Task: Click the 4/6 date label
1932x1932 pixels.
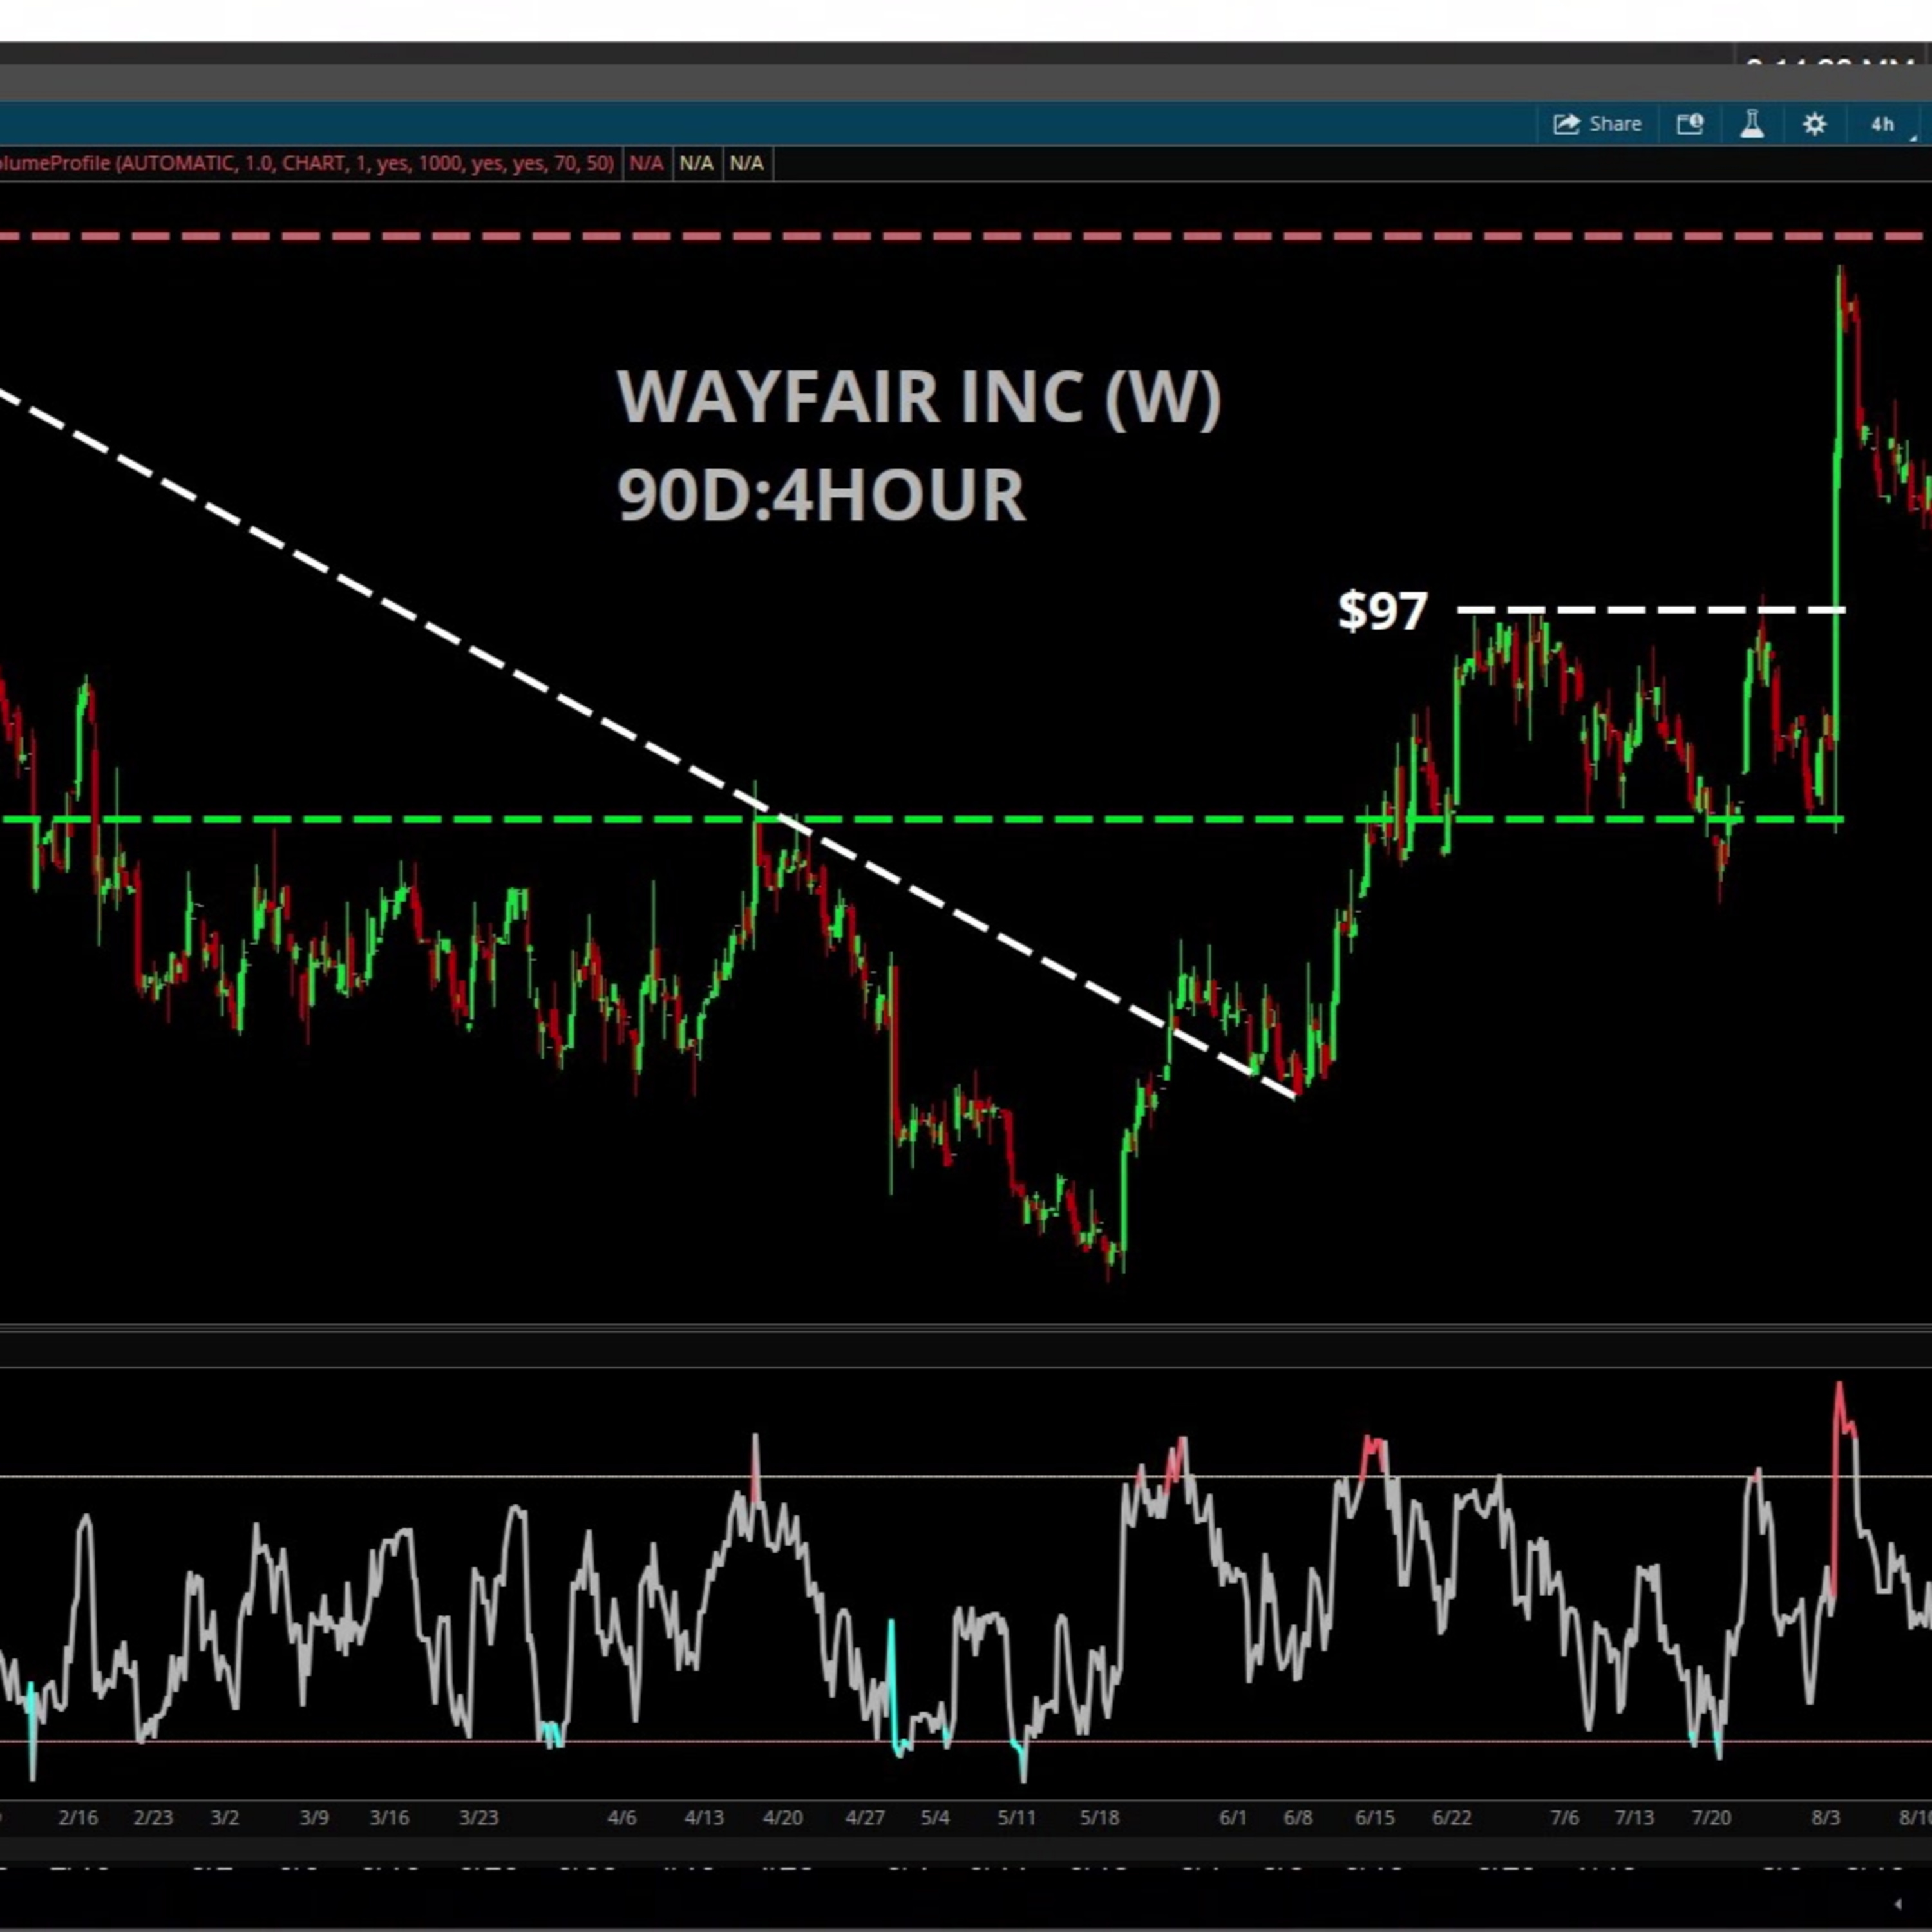Action: pyautogui.click(x=622, y=1817)
